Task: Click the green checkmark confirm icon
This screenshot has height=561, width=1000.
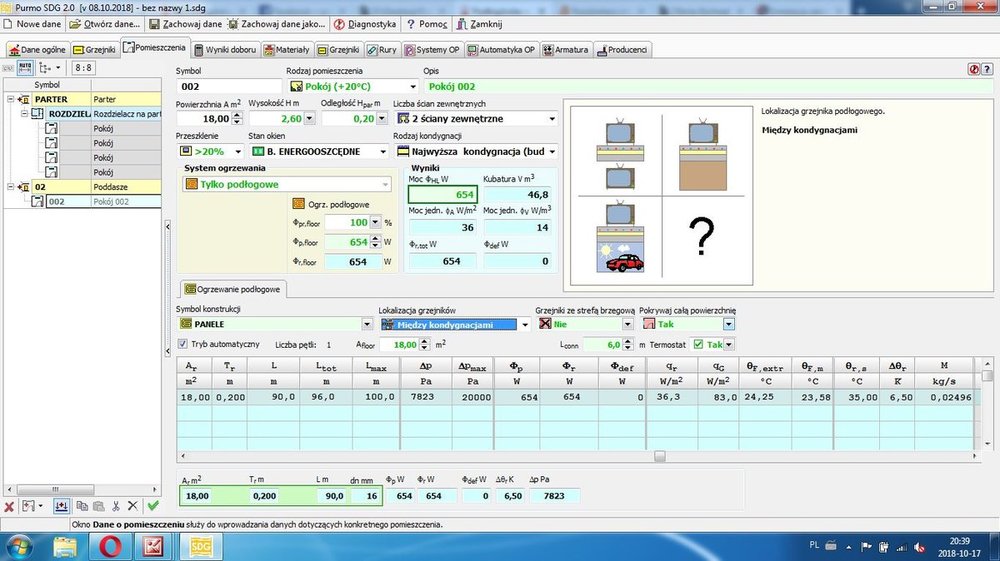Action: (153, 506)
